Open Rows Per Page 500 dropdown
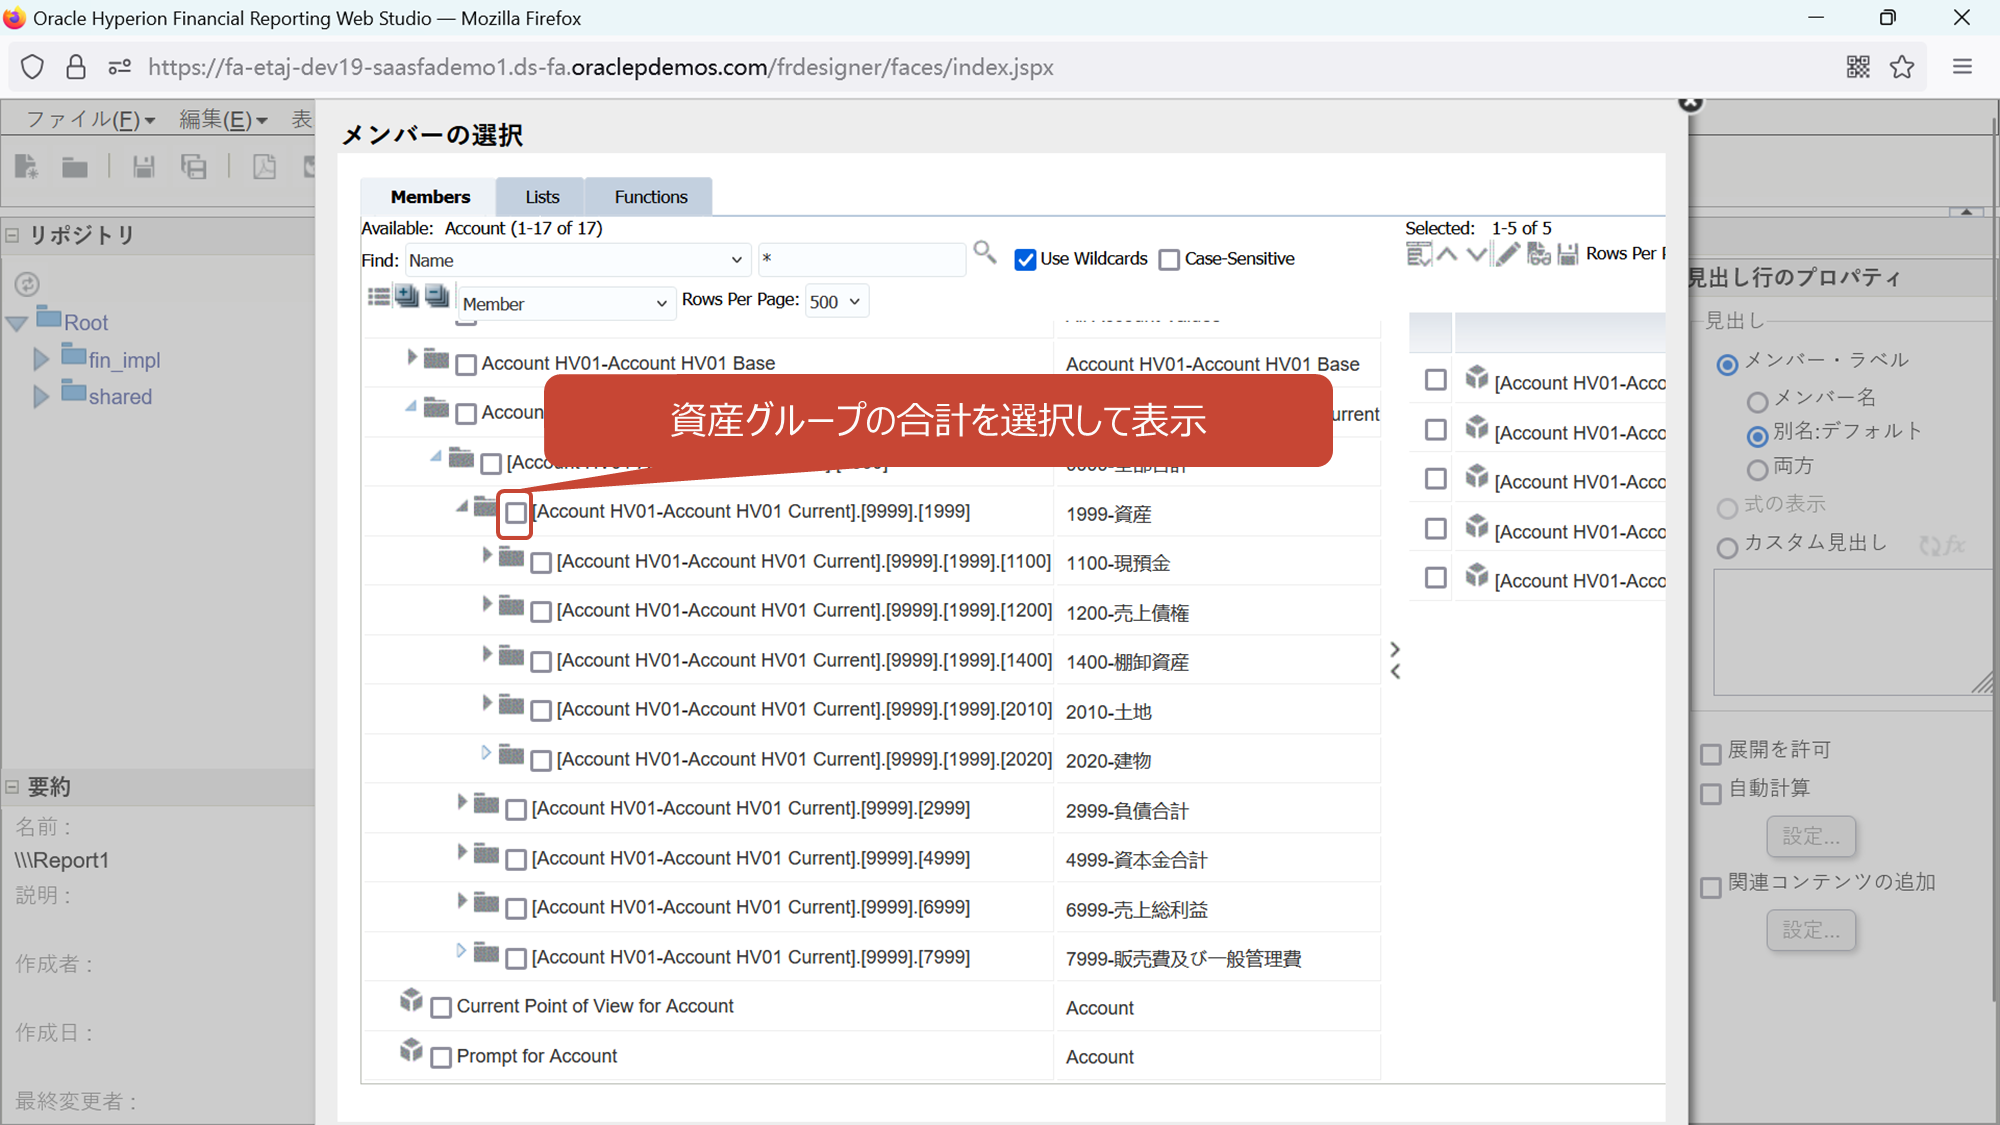Screen dimensions: 2000x1125 [x=835, y=302]
